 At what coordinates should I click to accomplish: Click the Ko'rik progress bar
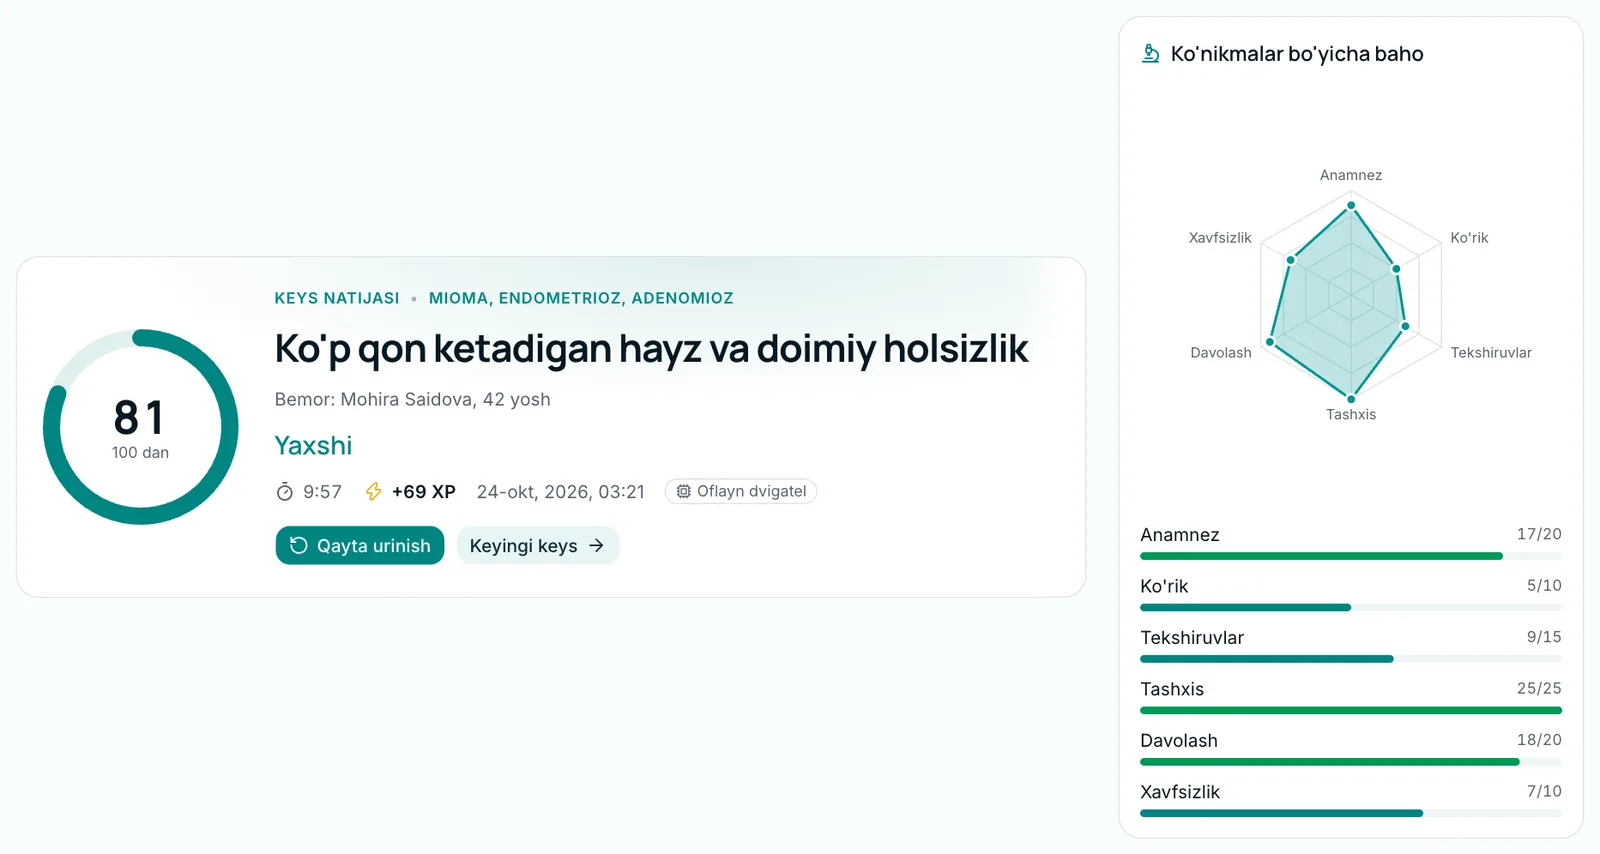click(1351, 607)
